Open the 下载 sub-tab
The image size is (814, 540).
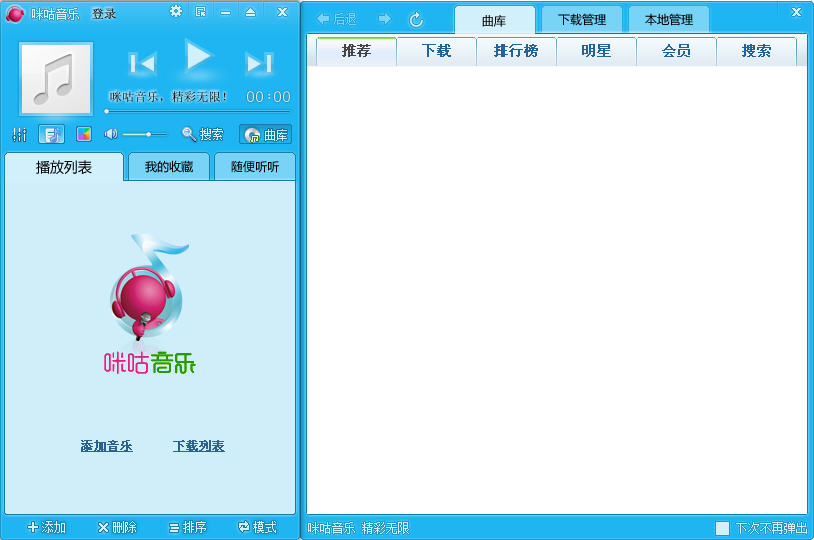437,51
